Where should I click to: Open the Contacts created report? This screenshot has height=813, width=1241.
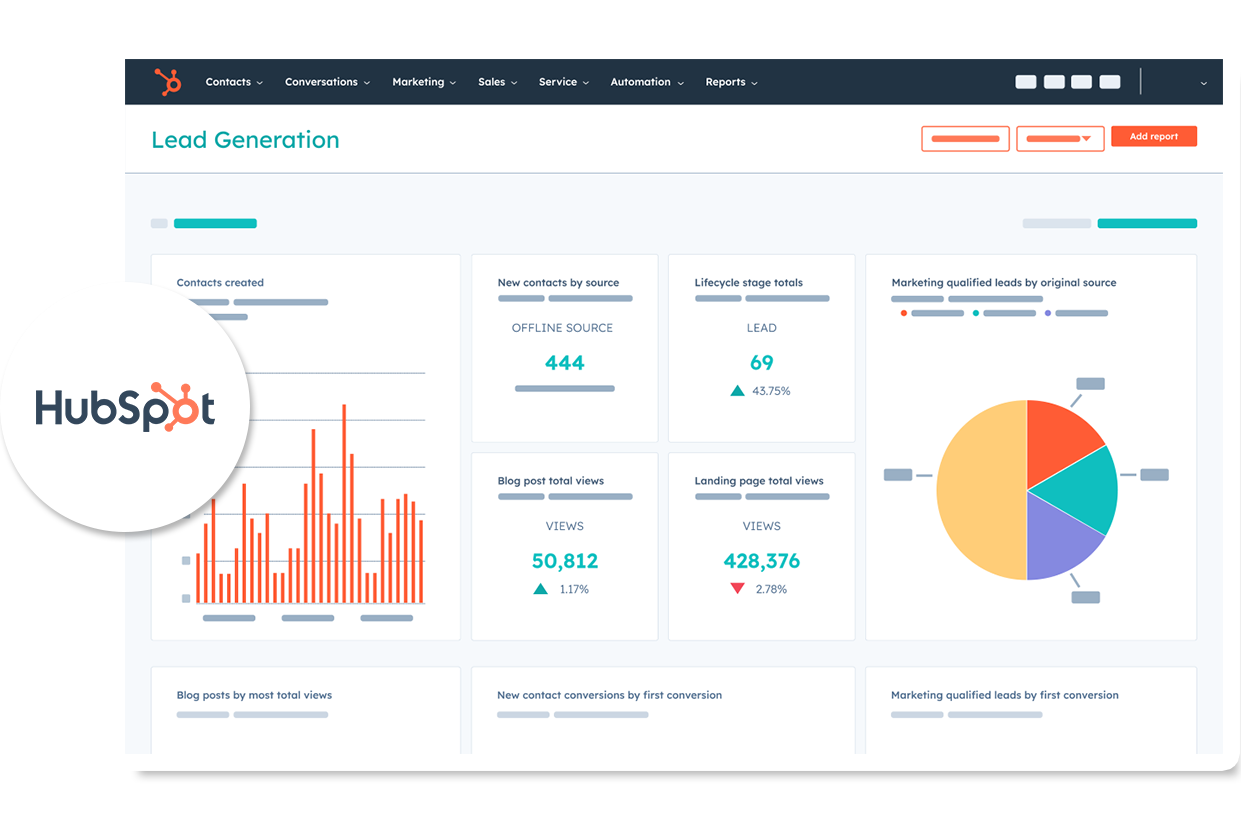[220, 283]
